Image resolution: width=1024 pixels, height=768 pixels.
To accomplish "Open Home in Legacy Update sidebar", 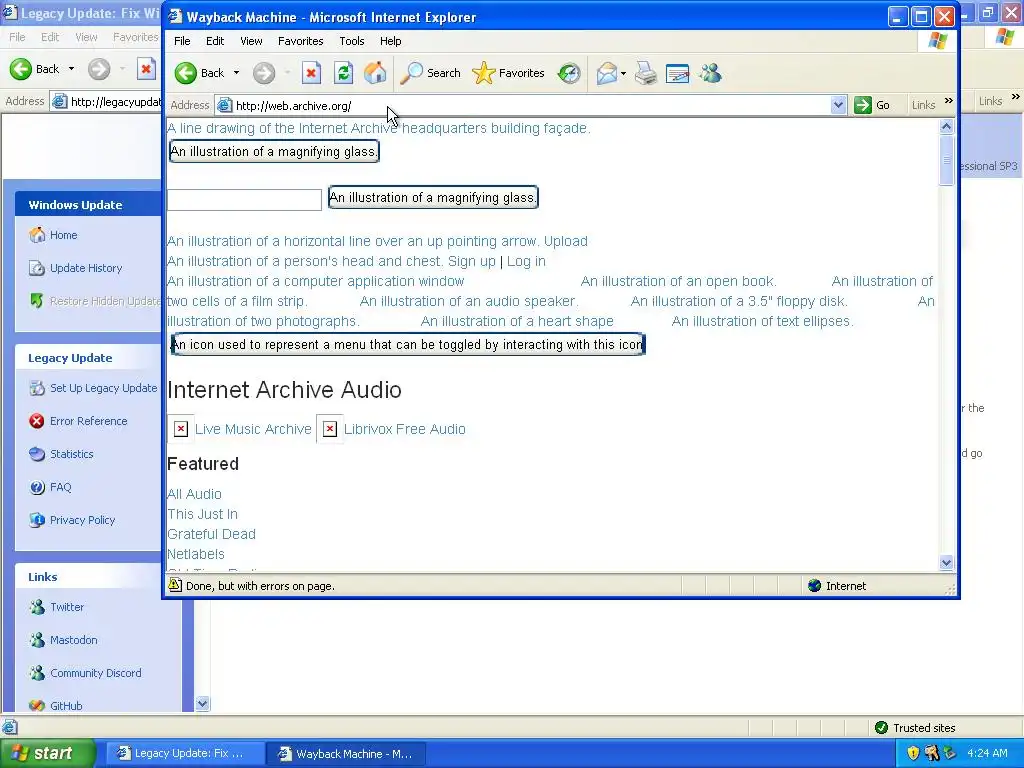I will coord(63,235).
